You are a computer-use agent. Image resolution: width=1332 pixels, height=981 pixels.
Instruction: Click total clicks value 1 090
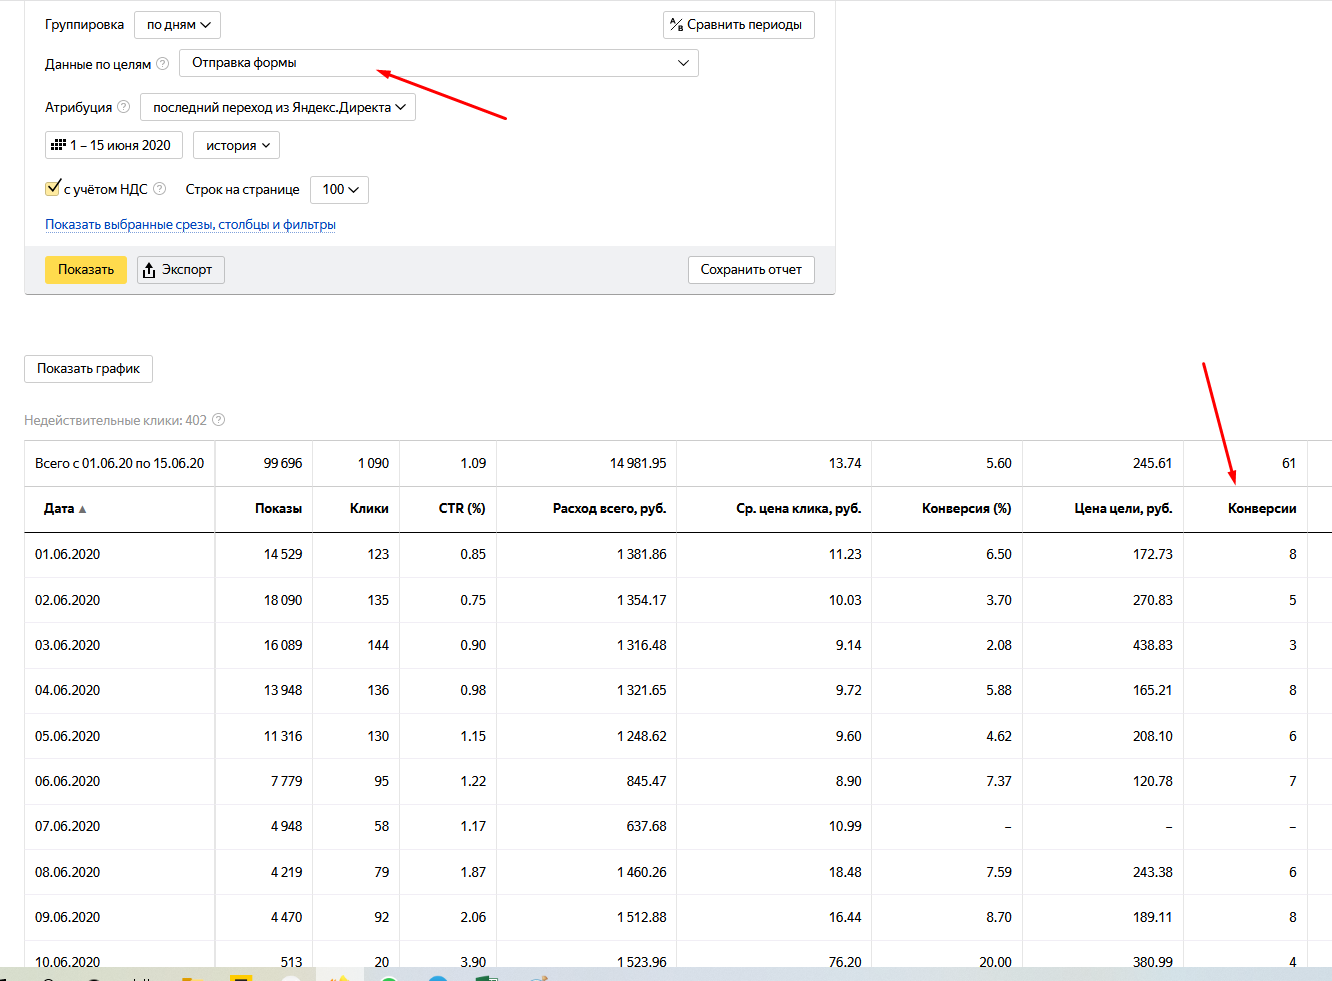pos(373,463)
